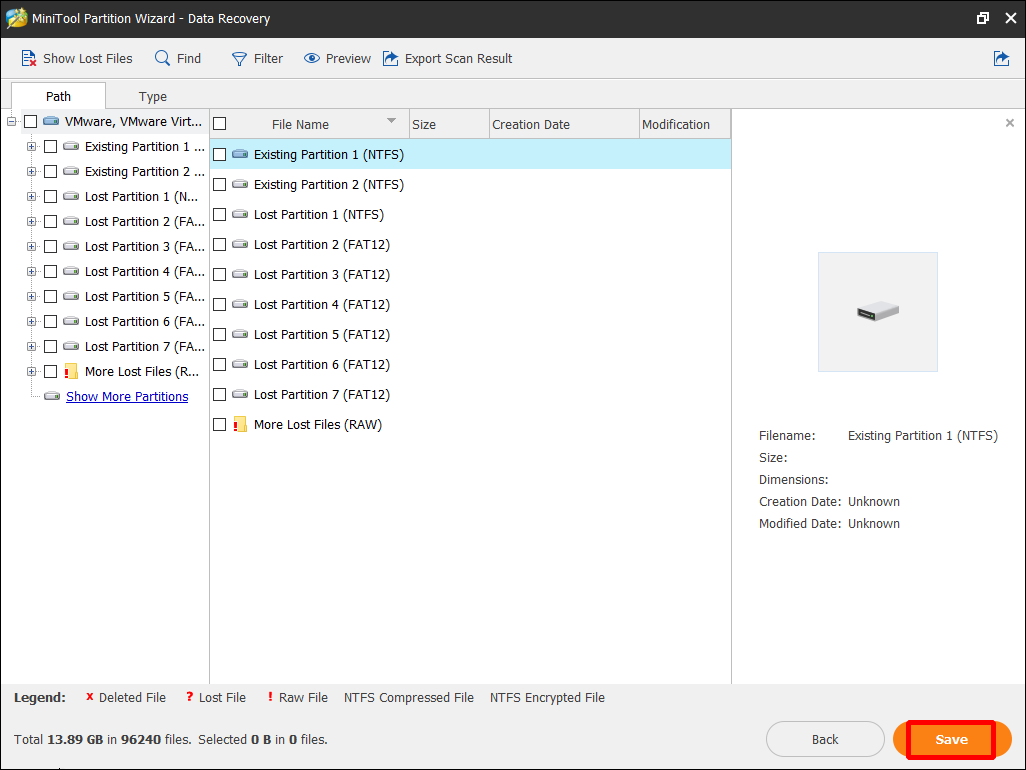1026x770 pixels.
Task: Select the Lost Partition 6 (FAT12) row text
Action: (322, 364)
